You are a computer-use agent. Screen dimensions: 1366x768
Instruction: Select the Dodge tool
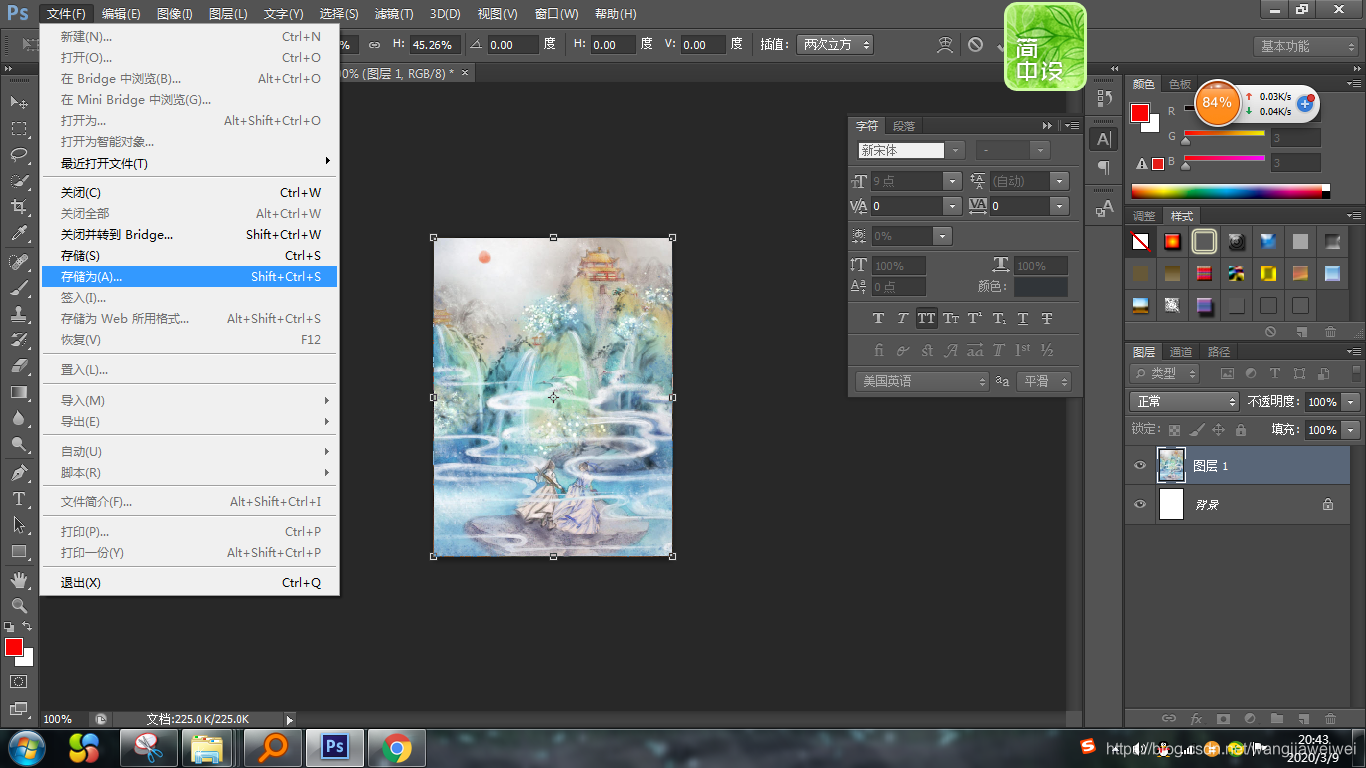[x=19, y=444]
